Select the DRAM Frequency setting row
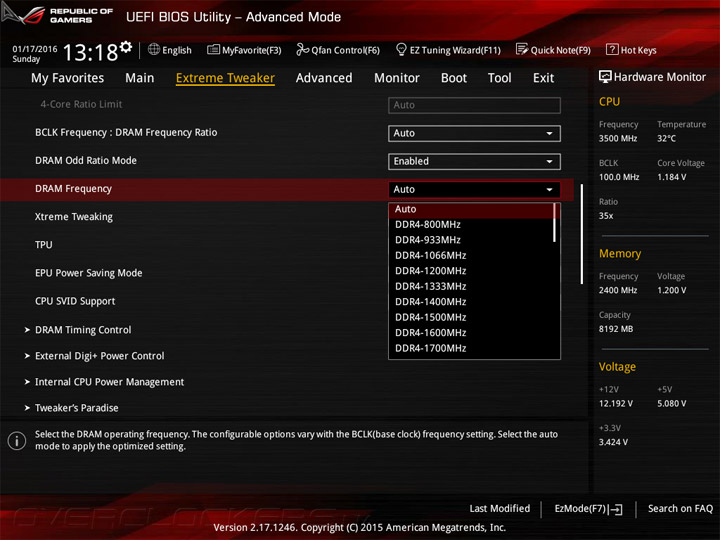720x540 pixels. (287, 189)
